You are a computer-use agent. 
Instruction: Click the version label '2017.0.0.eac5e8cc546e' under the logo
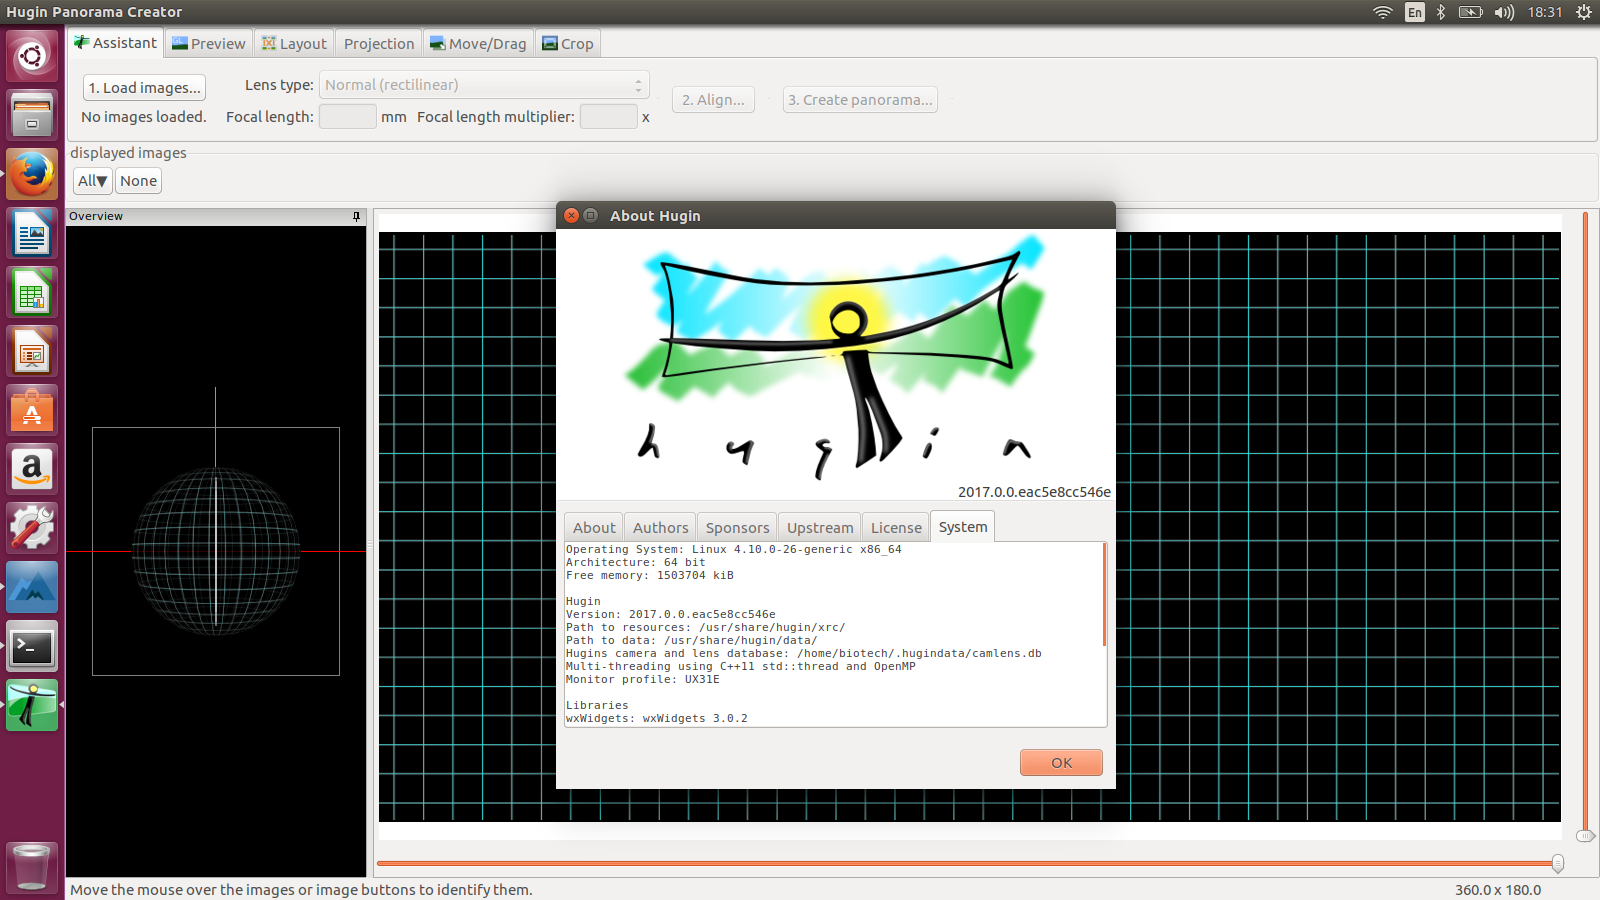(1034, 491)
